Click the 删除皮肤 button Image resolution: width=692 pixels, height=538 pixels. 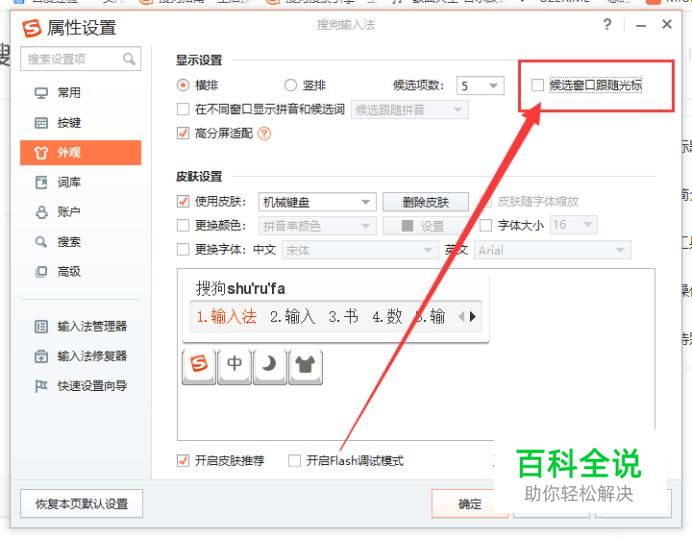pos(425,202)
